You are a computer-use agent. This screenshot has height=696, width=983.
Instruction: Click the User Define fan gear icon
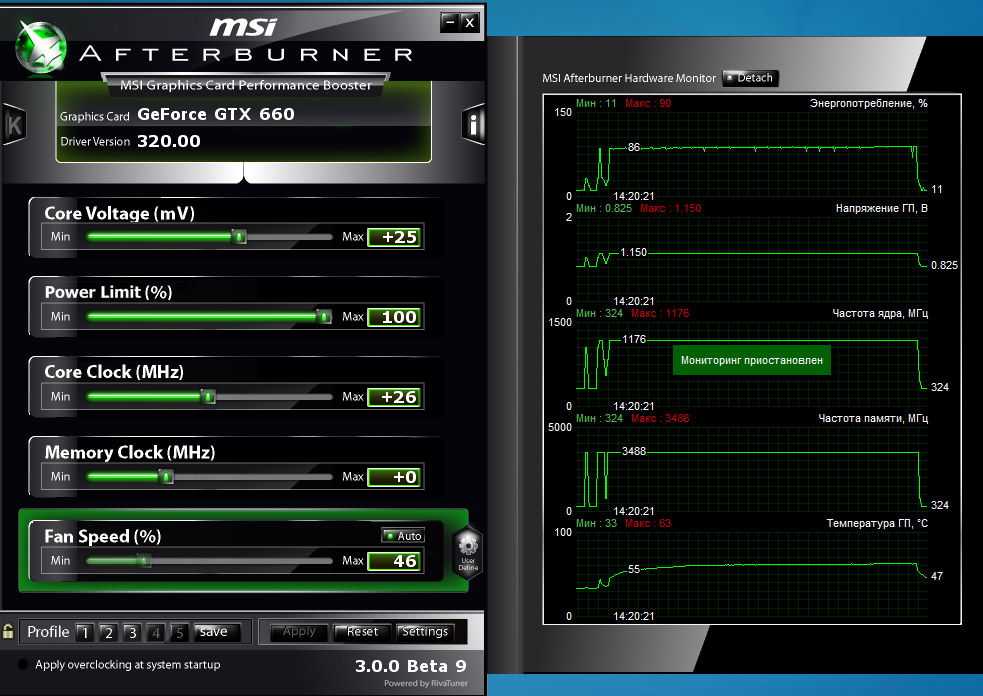[467, 552]
